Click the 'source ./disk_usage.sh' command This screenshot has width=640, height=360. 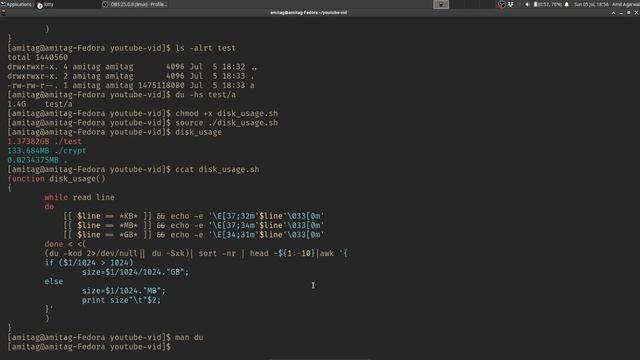click(227, 123)
